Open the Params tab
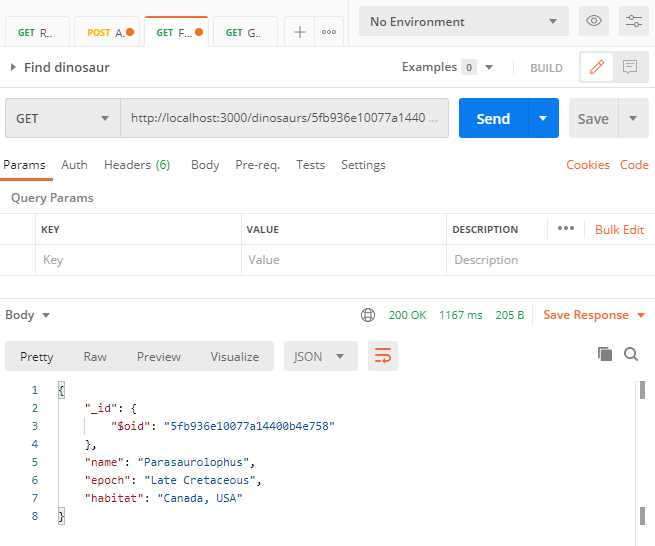This screenshot has width=655, height=546. point(24,165)
